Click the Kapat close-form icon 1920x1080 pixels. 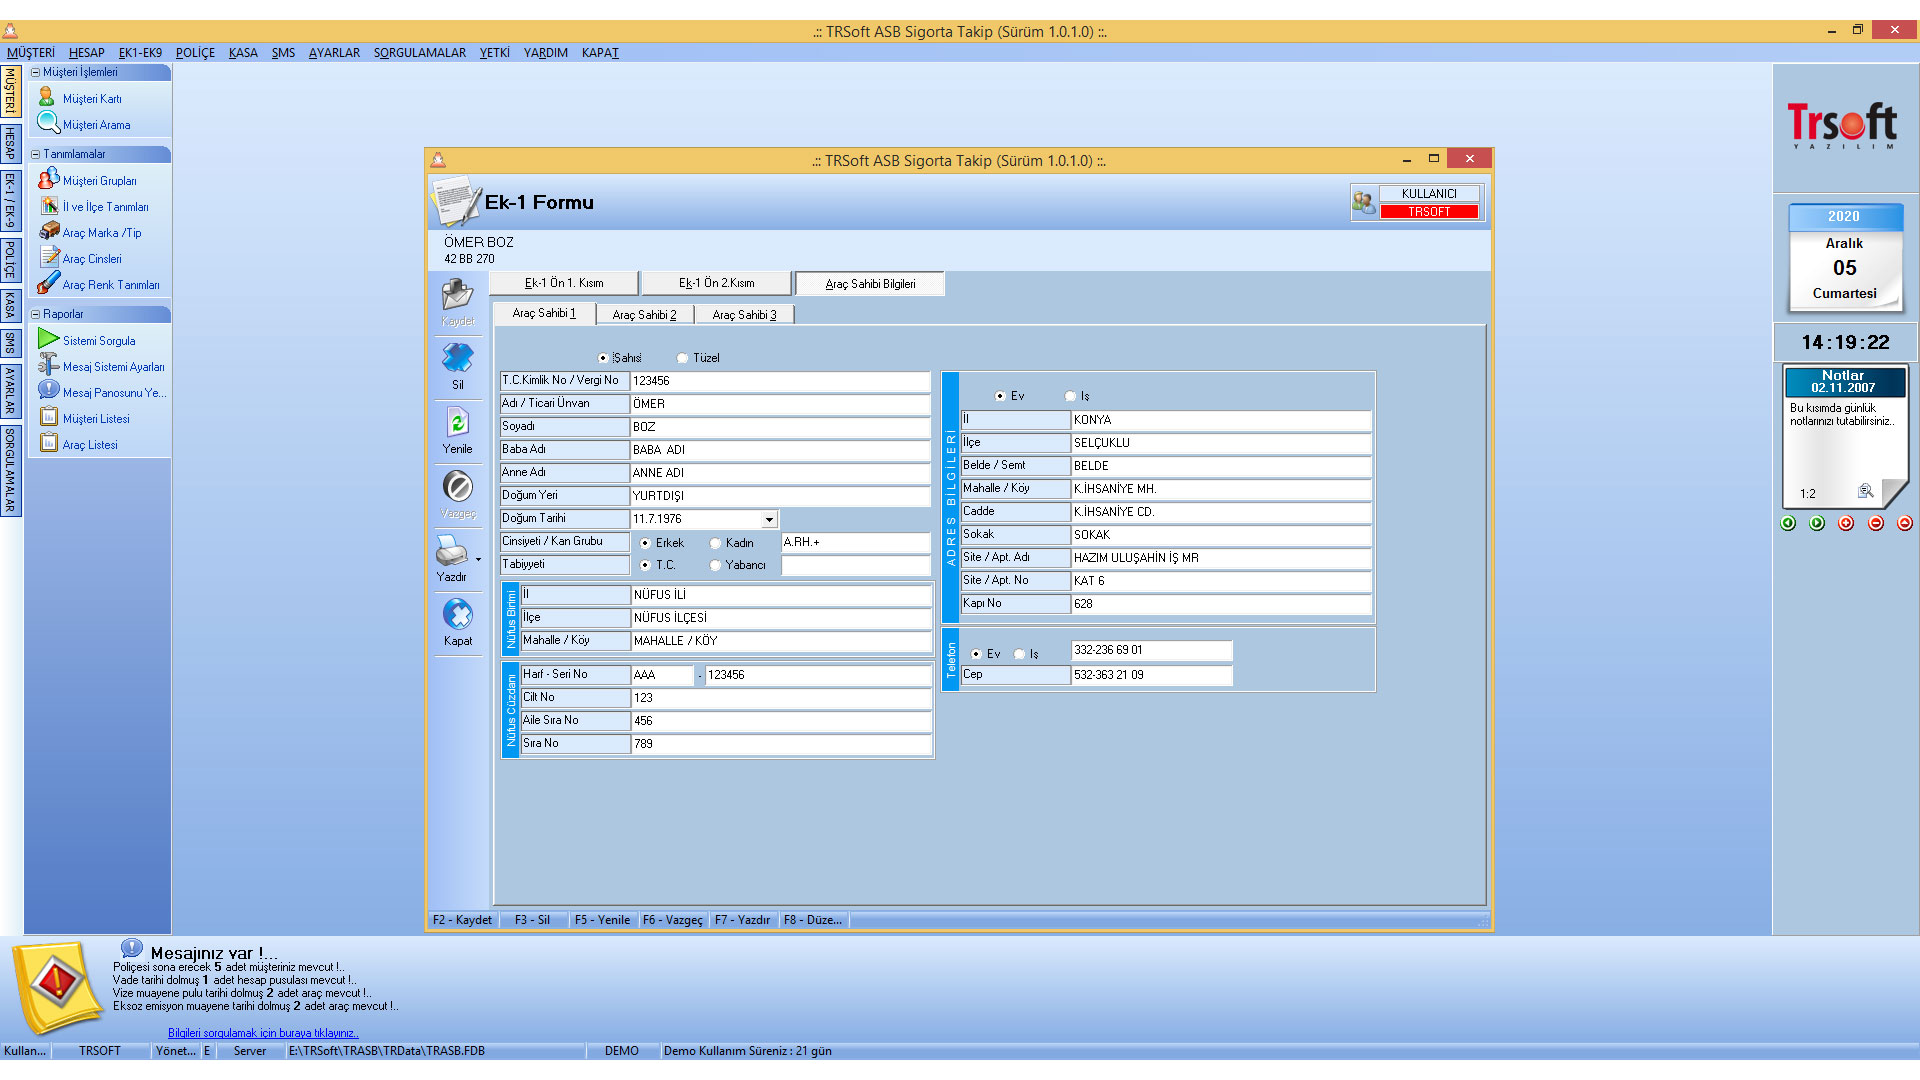click(x=458, y=614)
